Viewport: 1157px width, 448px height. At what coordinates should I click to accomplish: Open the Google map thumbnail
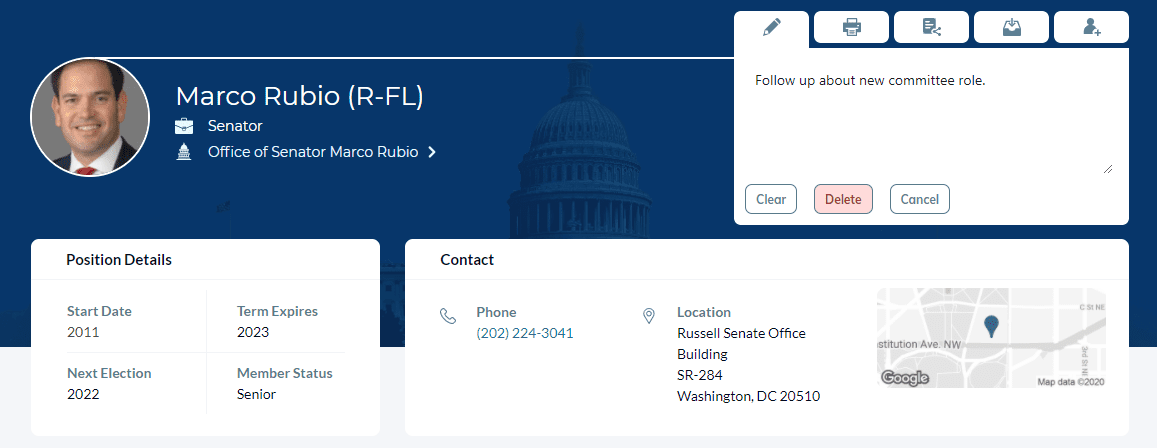991,338
